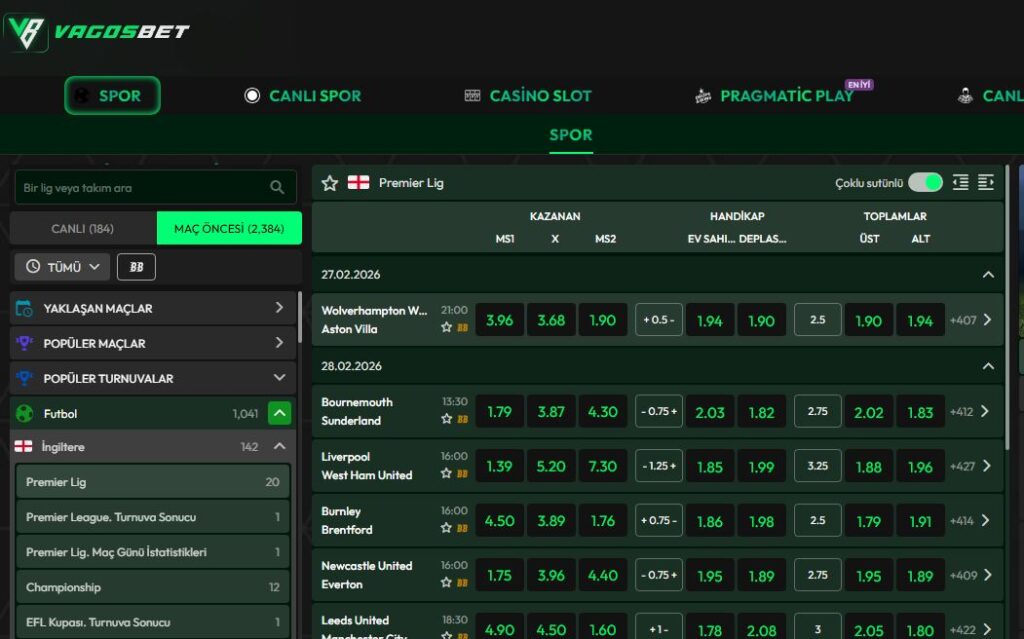Open the Spor main tab

click(x=112, y=95)
